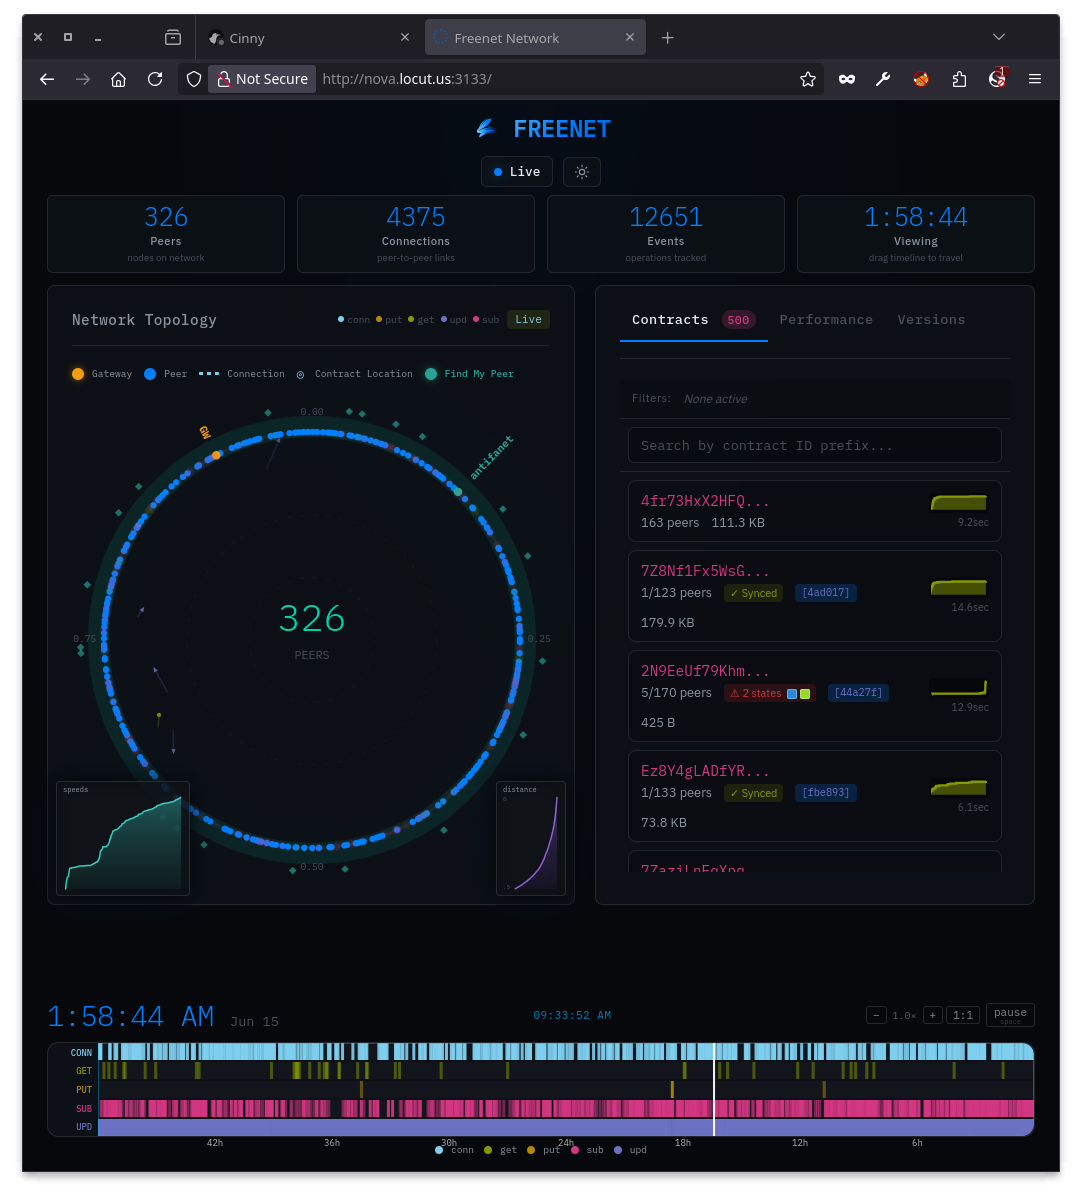Open the speeds mini chart thumbnail
The height and width of the screenshot is (1202, 1082).
click(x=123, y=838)
